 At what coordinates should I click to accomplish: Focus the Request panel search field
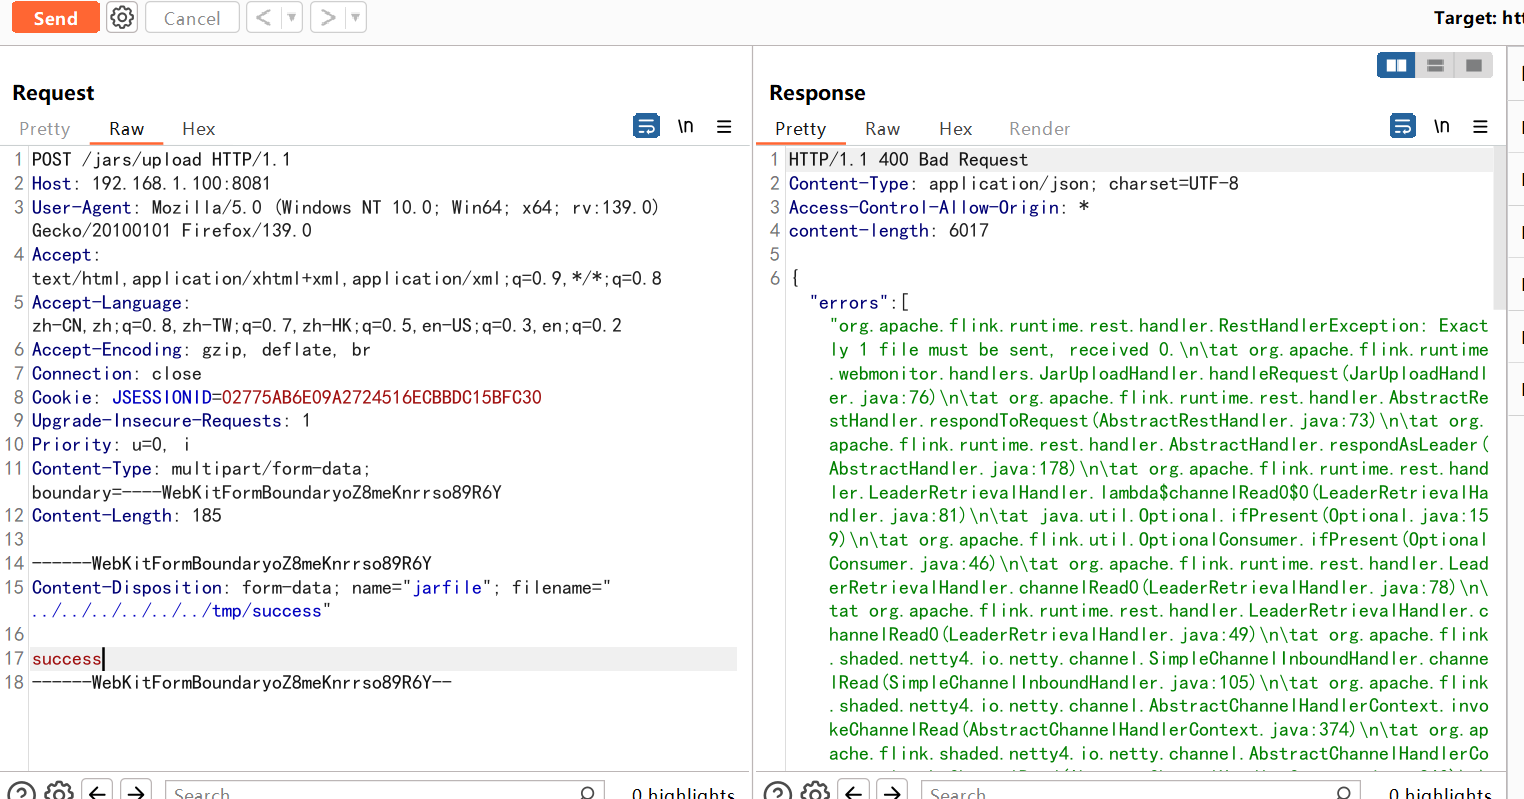(x=385, y=792)
